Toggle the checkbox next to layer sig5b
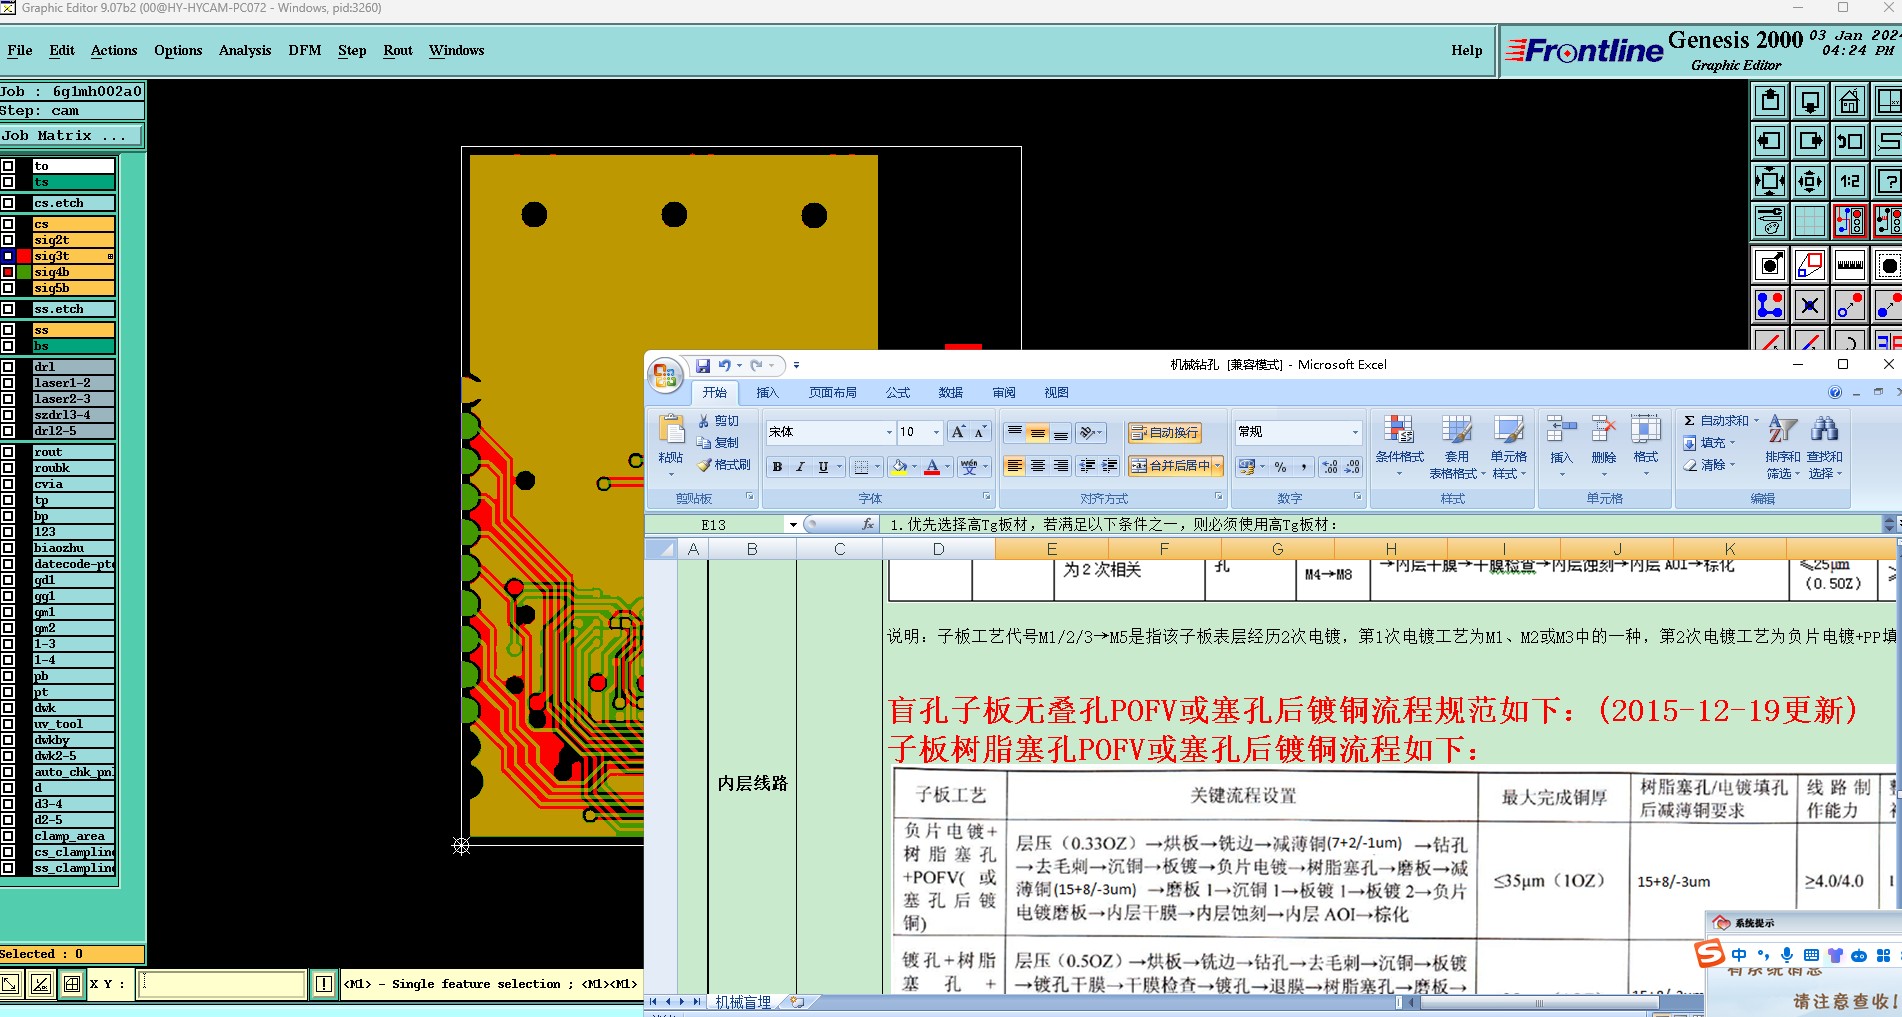Viewport: 1902px width, 1017px height. [x=8, y=288]
